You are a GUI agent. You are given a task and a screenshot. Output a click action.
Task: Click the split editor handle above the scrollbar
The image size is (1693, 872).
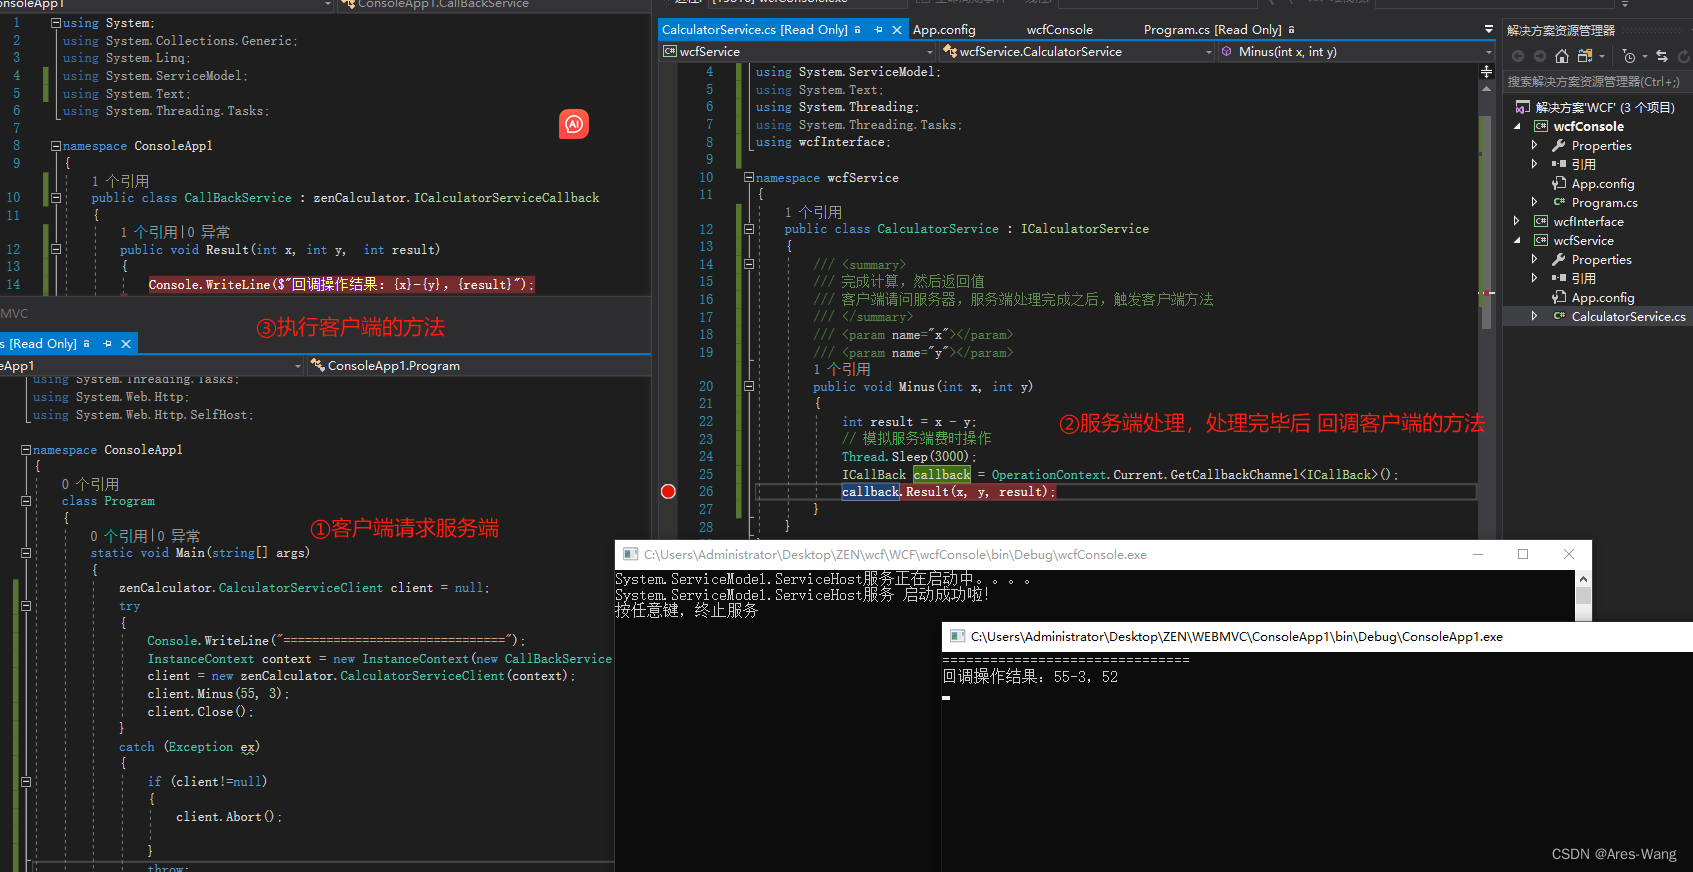coord(1486,72)
